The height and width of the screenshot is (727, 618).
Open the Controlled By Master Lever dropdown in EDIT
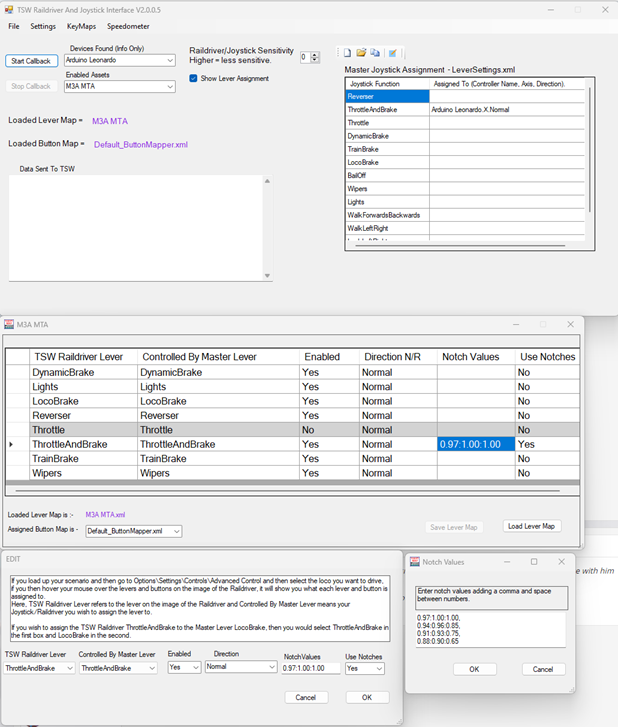[152, 668]
